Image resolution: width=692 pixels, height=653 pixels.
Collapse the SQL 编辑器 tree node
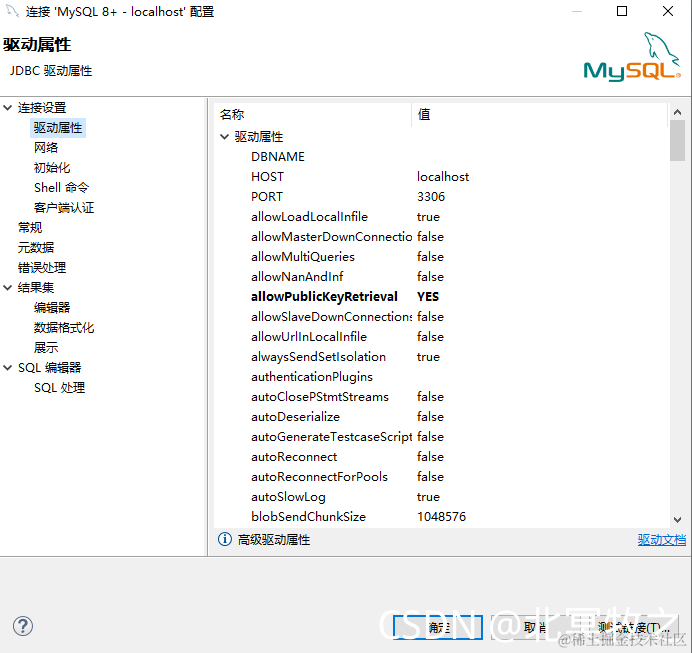pyautogui.click(x=8, y=368)
